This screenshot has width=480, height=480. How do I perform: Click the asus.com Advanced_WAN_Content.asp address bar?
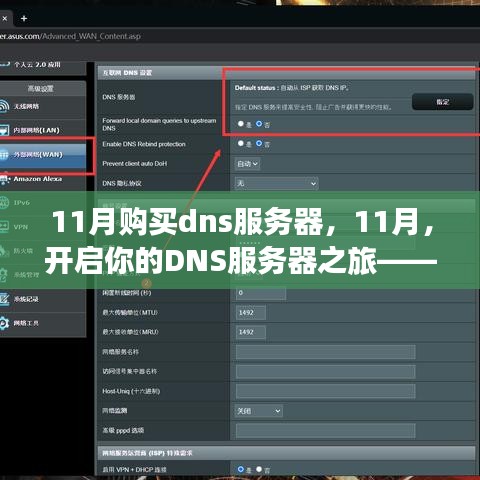click(70, 36)
